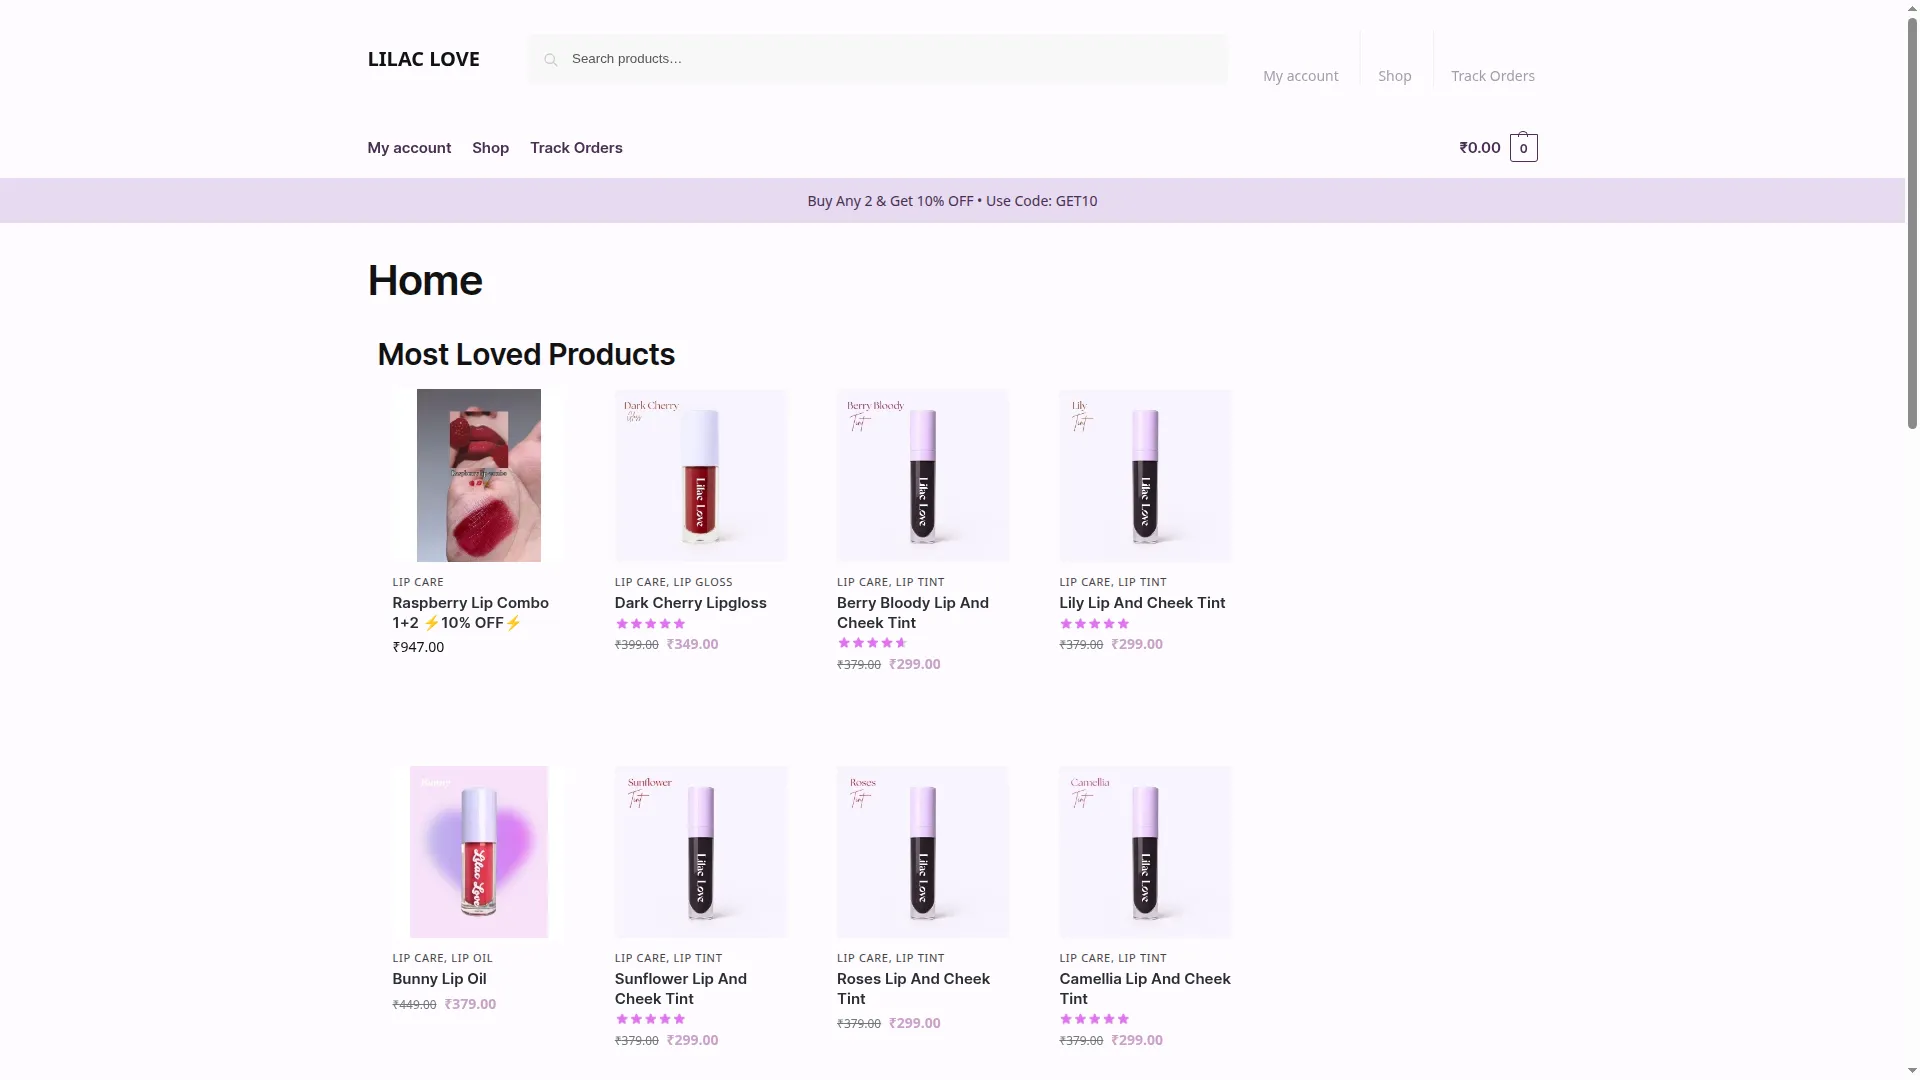Open Bunny Lip Oil title link
The width and height of the screenshot is (1920, 1080).
[439, 979]
